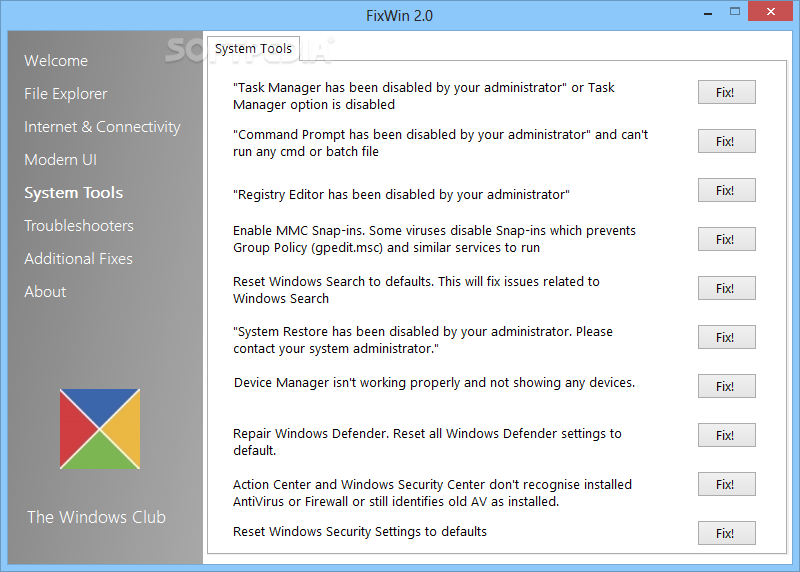
Task: Click "Enable MMC Snap-ins" description text
Action: 434,239
